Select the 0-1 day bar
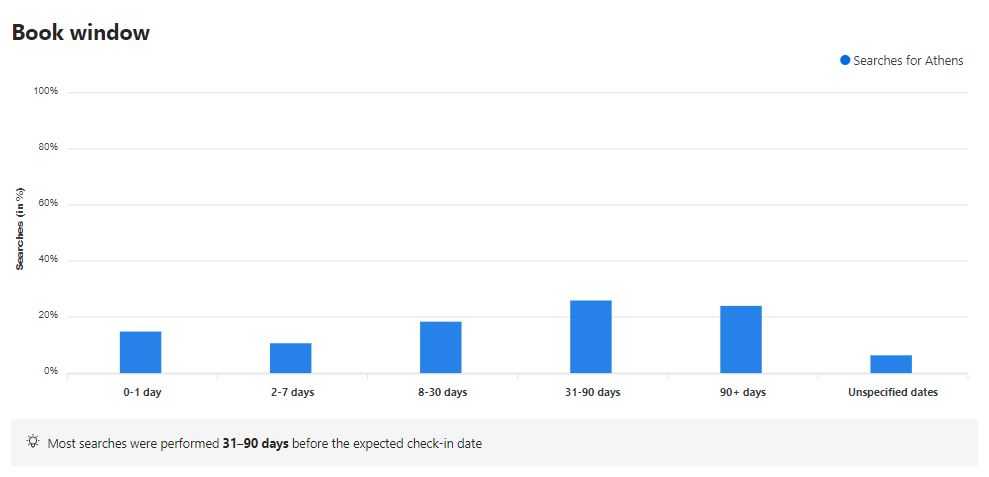The height and width of the screenshot is (477, 989). 141,352
